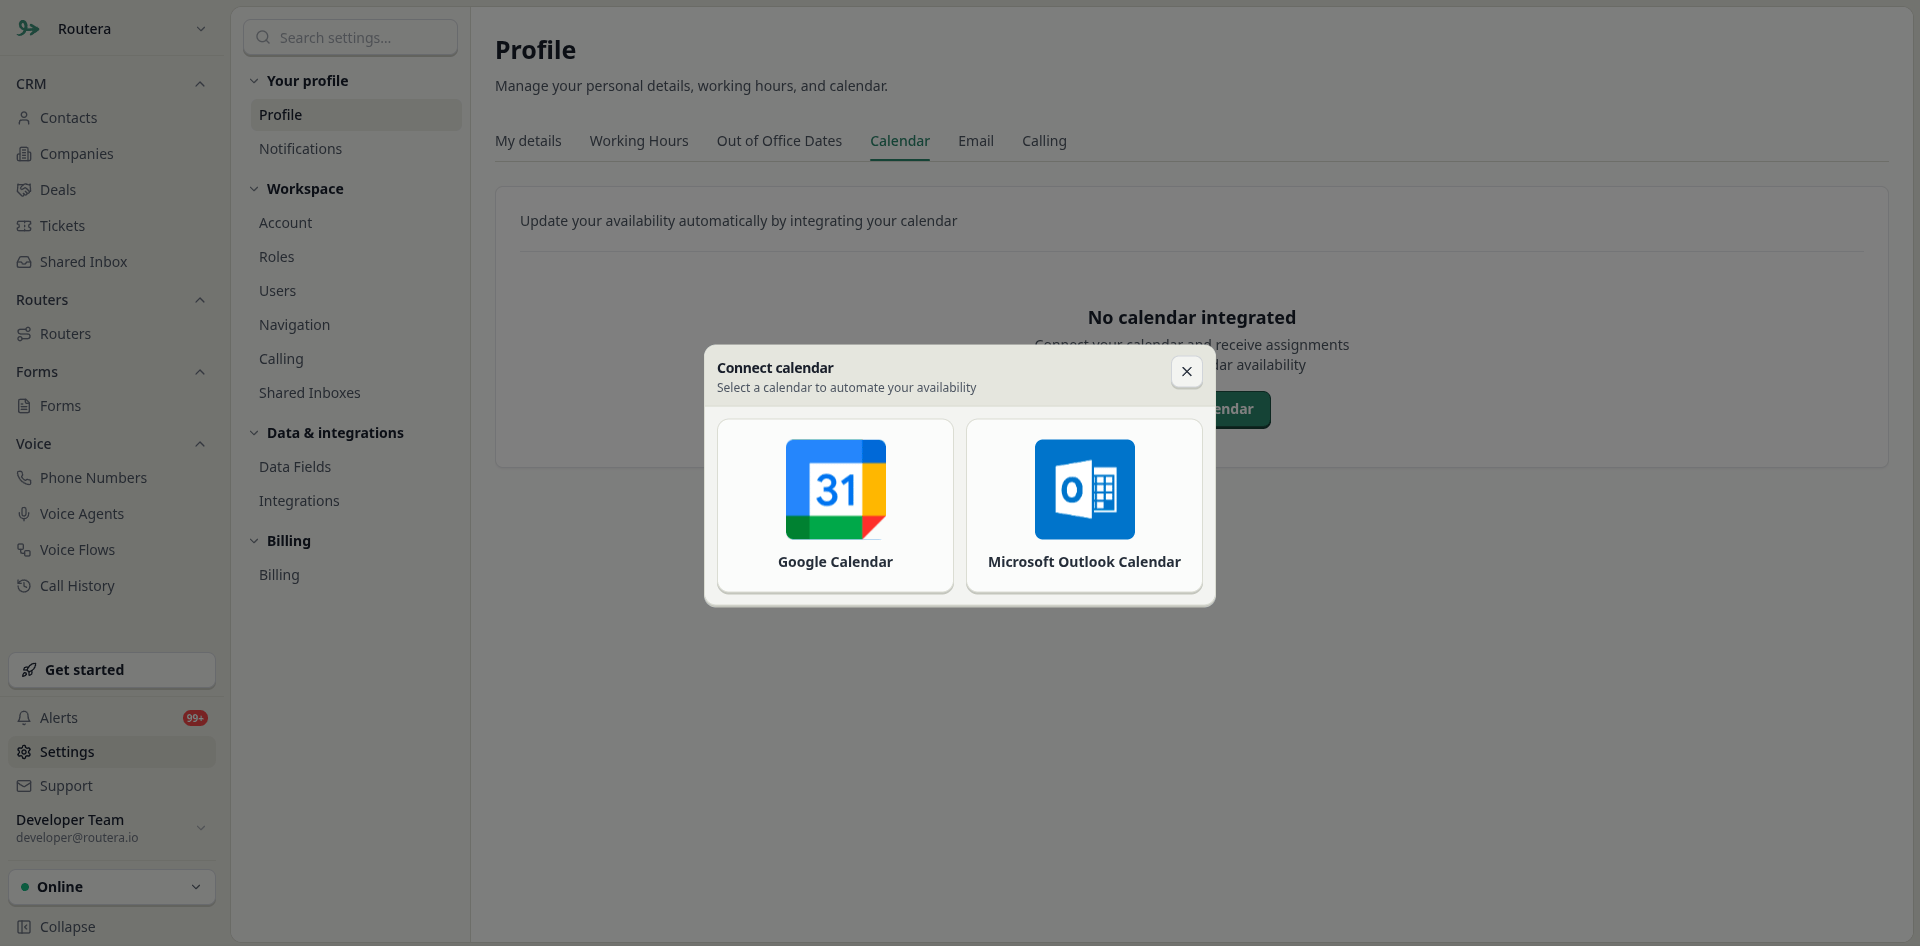Screen dimensions: 1920x946
Task: Collapse the Workspace settings group
Action: pos(254,189)
